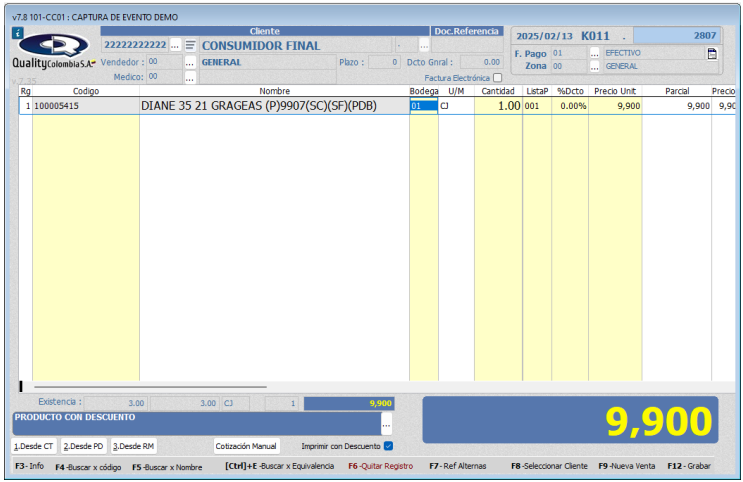Click discount cell 0.00%

(570, 106)
